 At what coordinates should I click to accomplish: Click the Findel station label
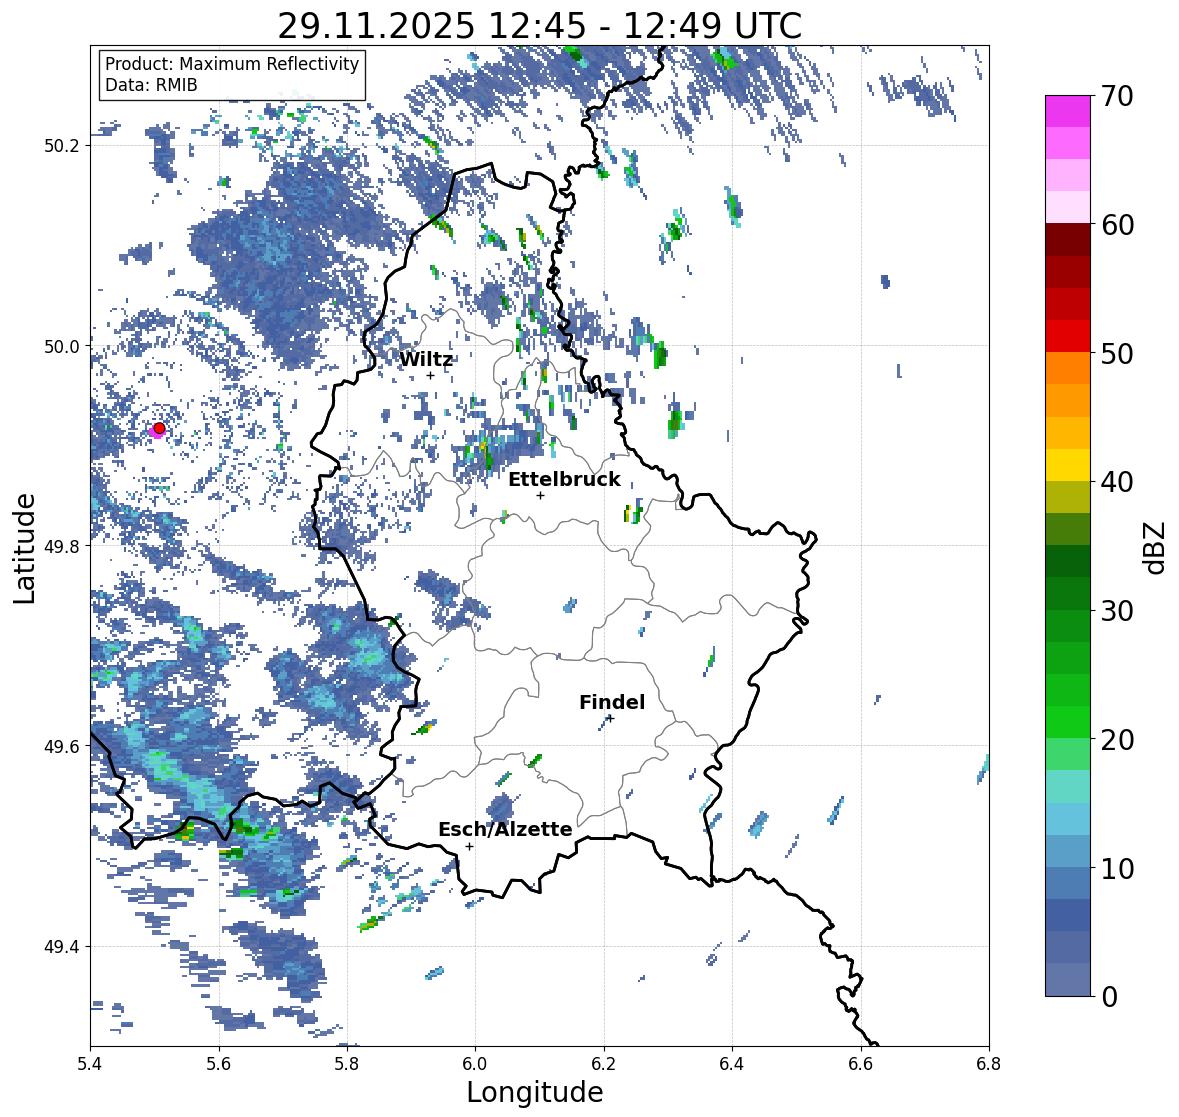[x=612, y=702]
